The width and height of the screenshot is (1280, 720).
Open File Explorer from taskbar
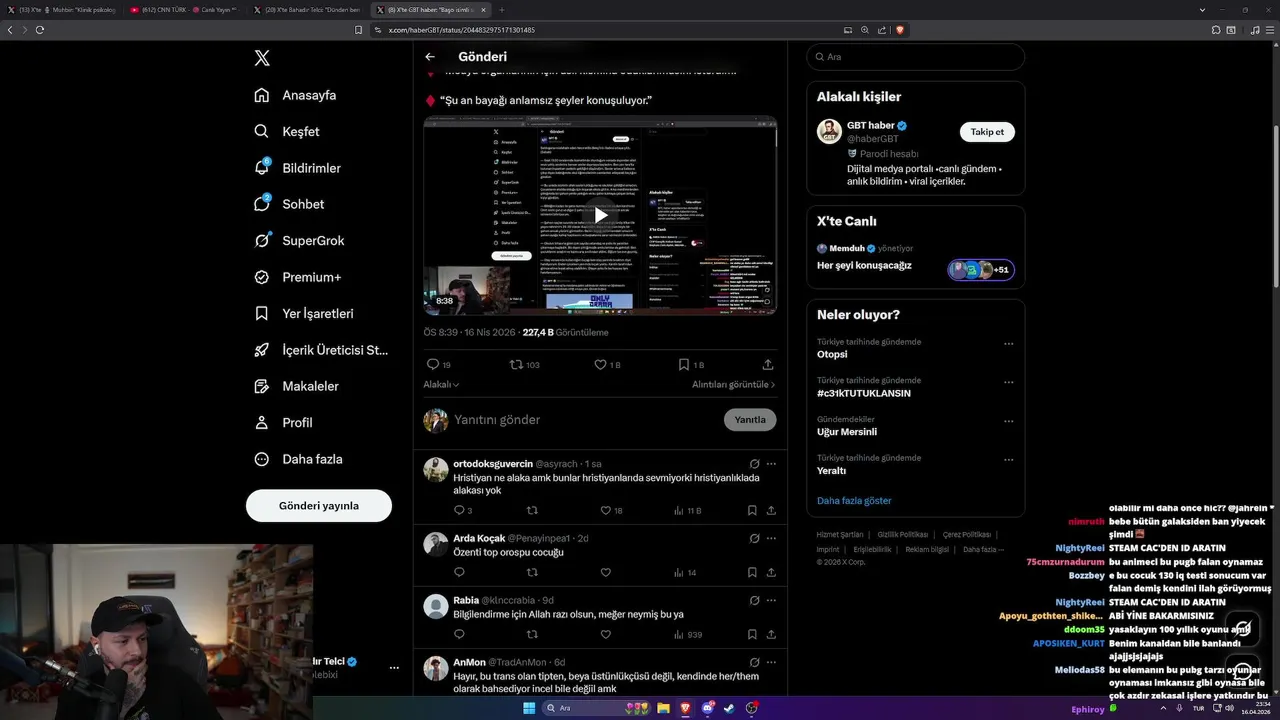click(663, 708)
